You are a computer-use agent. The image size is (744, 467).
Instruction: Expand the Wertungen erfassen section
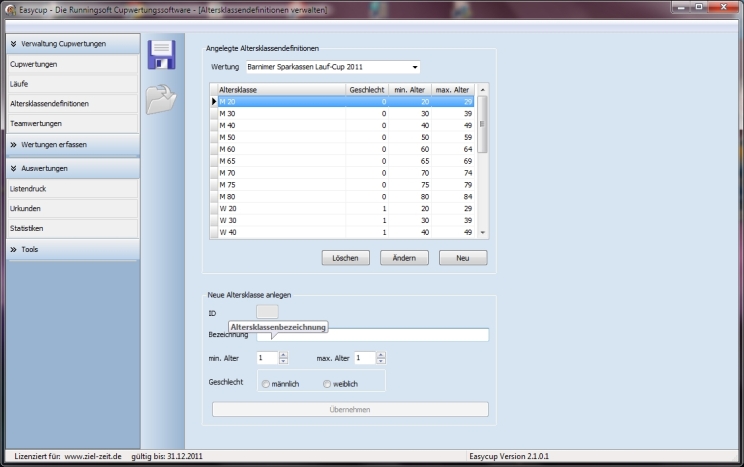pyautogui.click(x=12, y=144)
